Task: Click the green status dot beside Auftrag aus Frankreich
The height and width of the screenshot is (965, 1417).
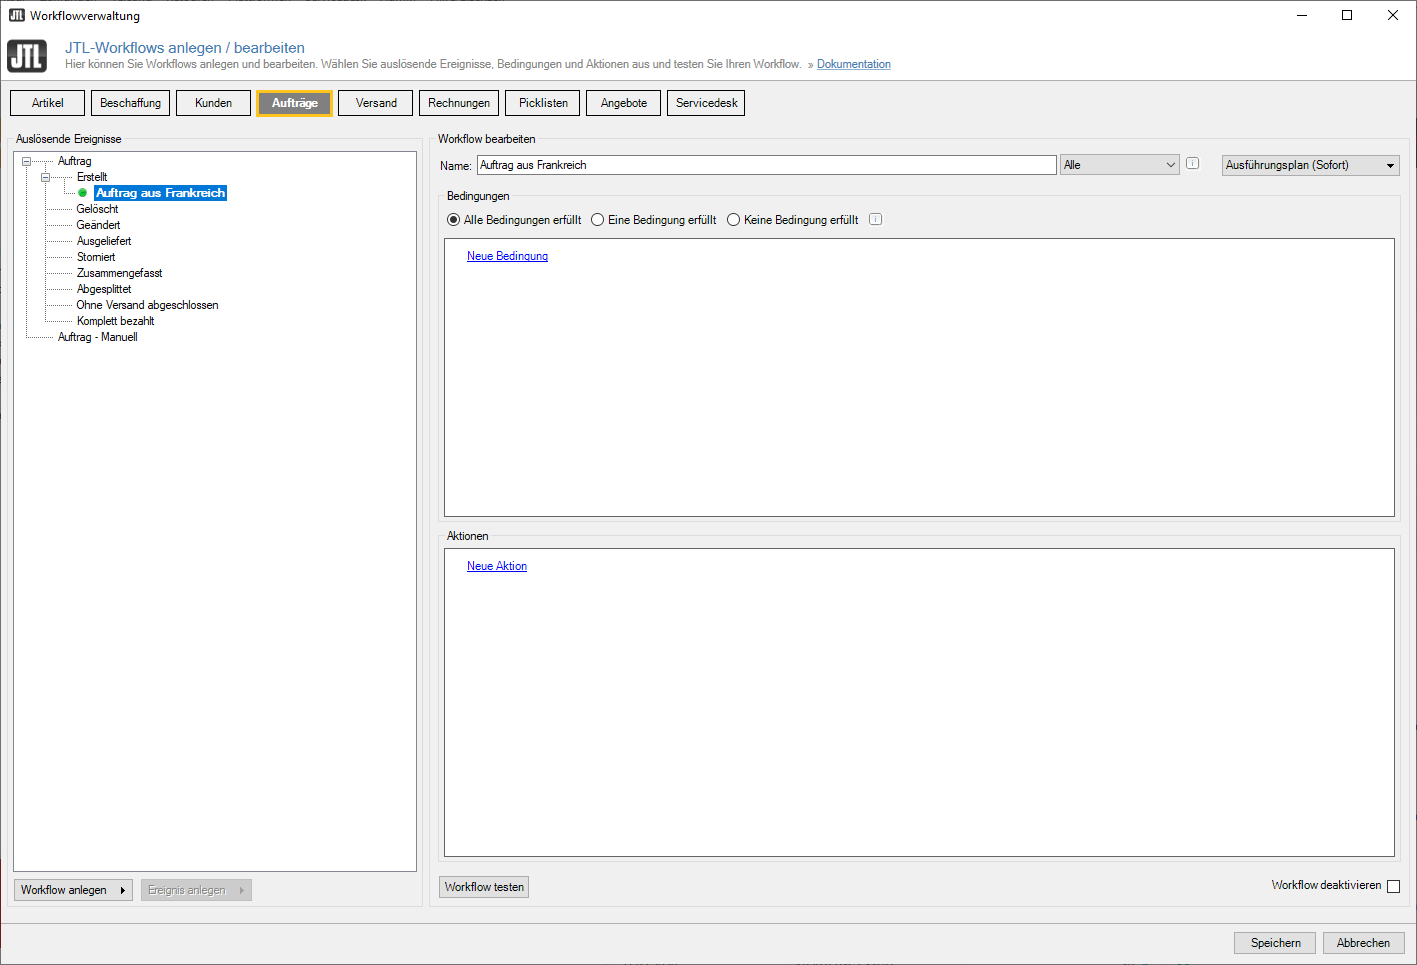Action: click(83, 193)
